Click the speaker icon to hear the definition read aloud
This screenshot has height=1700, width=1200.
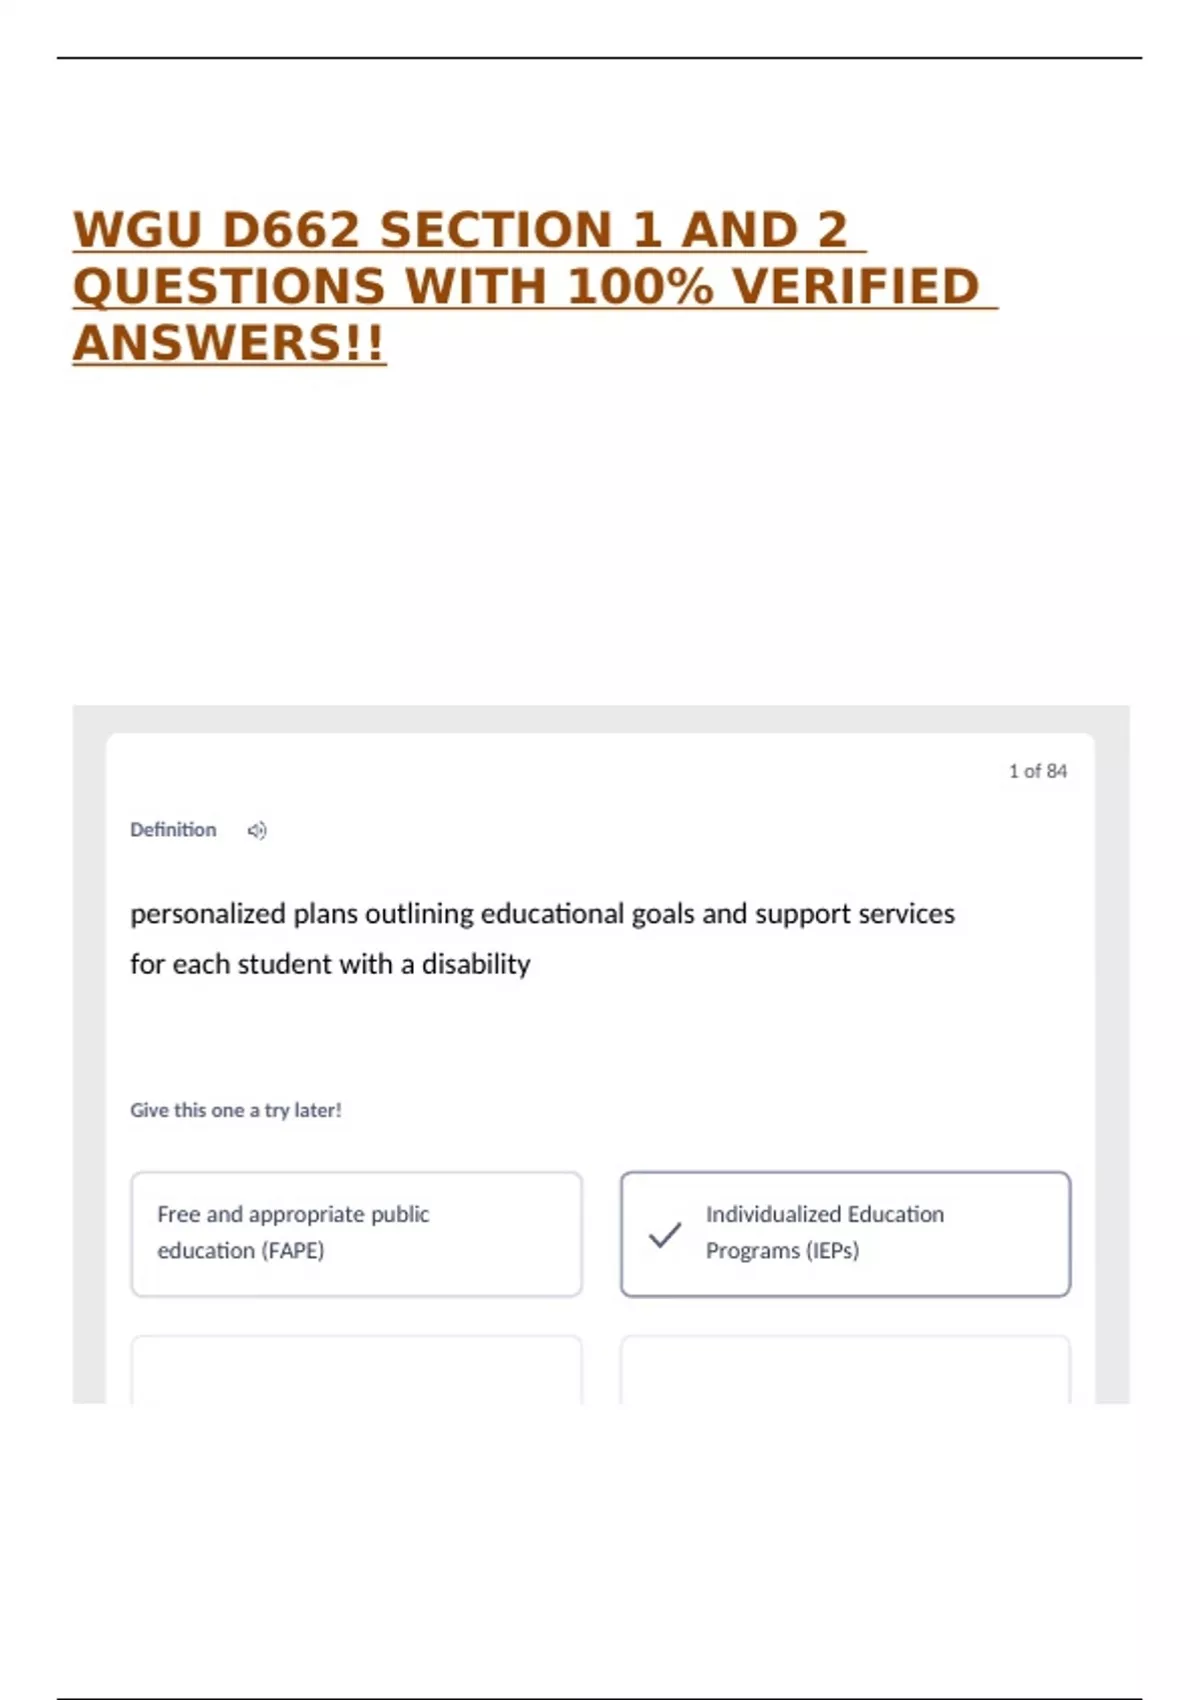click(256, 830)
